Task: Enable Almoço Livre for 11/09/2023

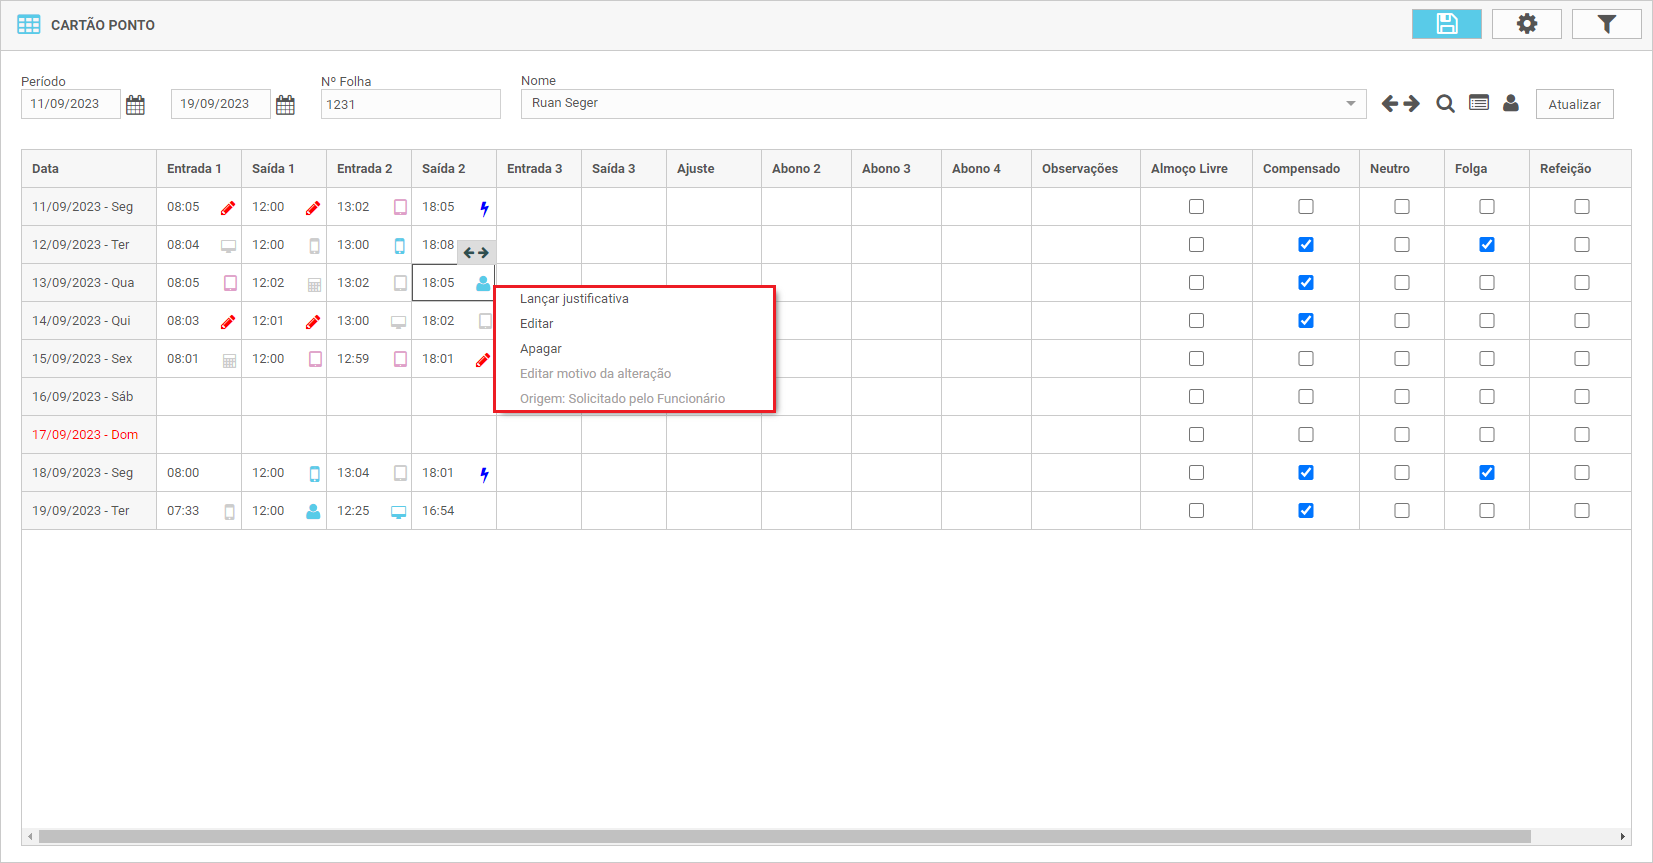Action: (x=1196, y=207)
